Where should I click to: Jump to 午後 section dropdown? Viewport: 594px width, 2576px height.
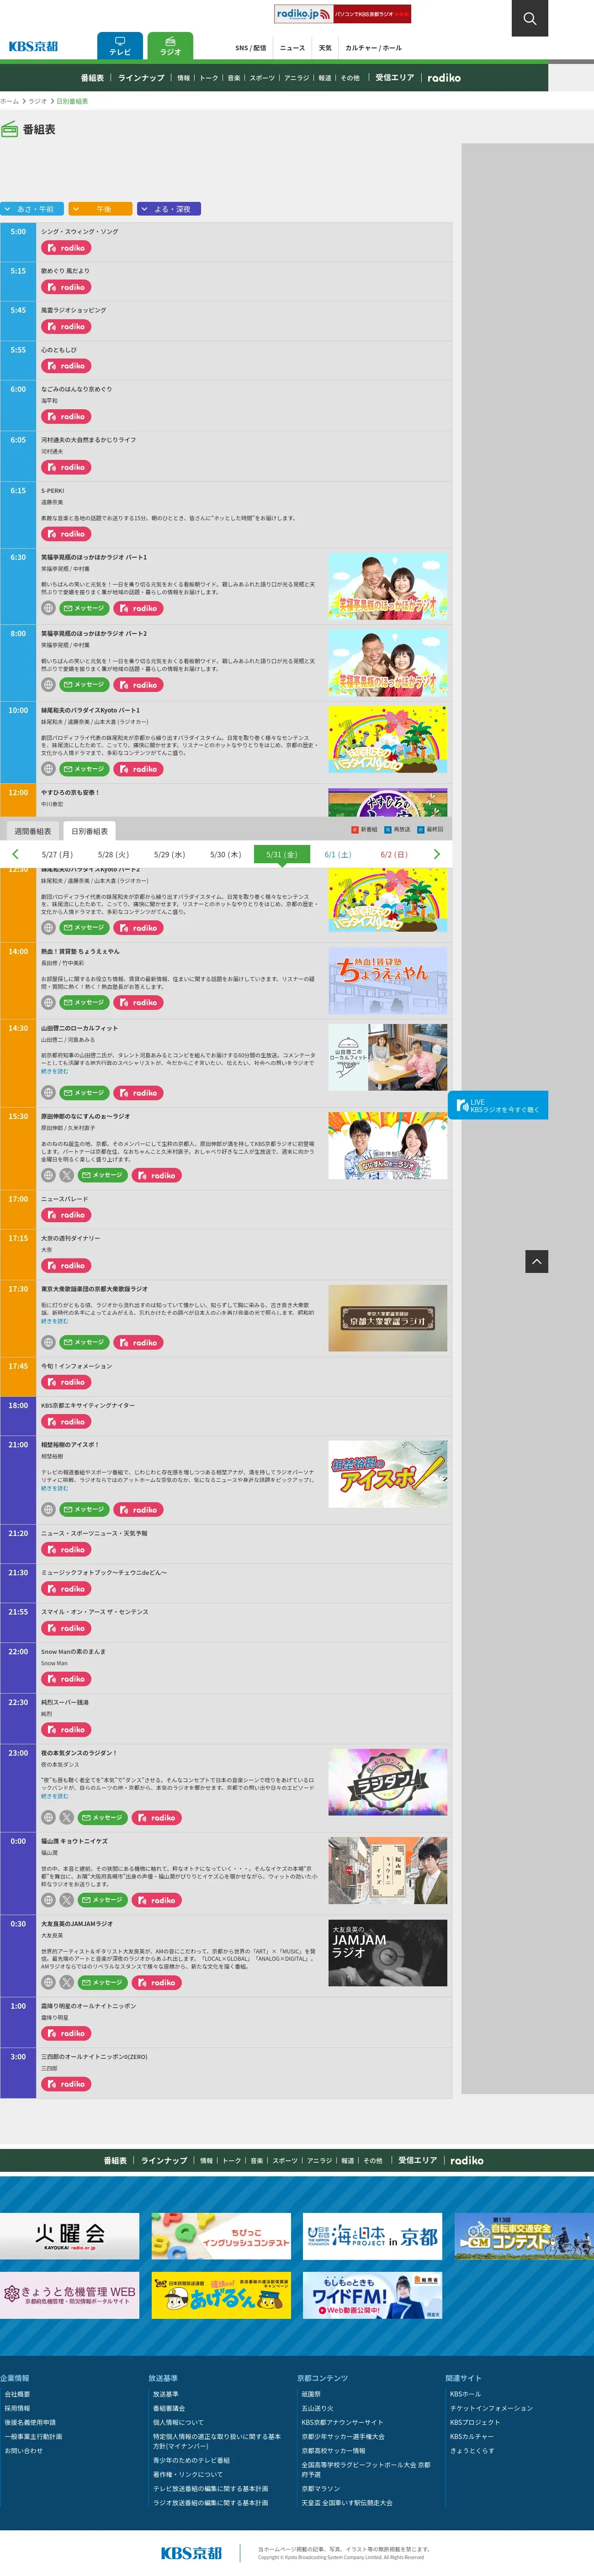[x=100, y=209]
